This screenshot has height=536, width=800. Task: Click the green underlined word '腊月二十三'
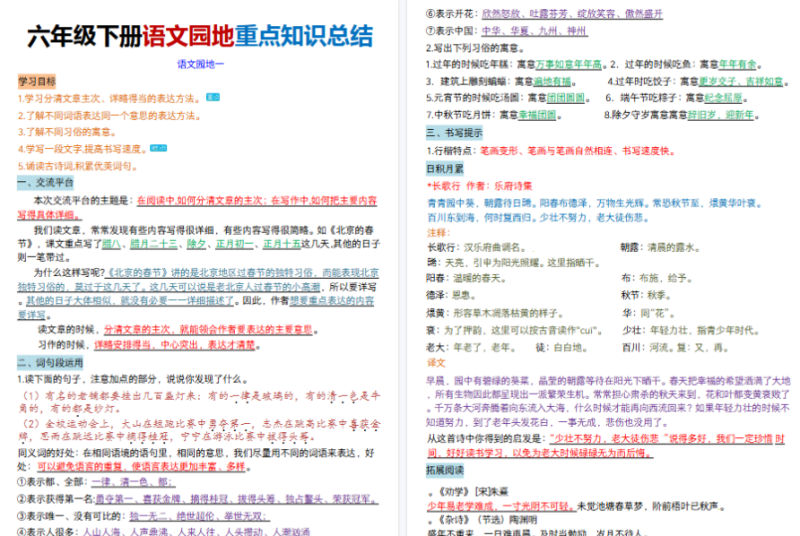[154, 244]
